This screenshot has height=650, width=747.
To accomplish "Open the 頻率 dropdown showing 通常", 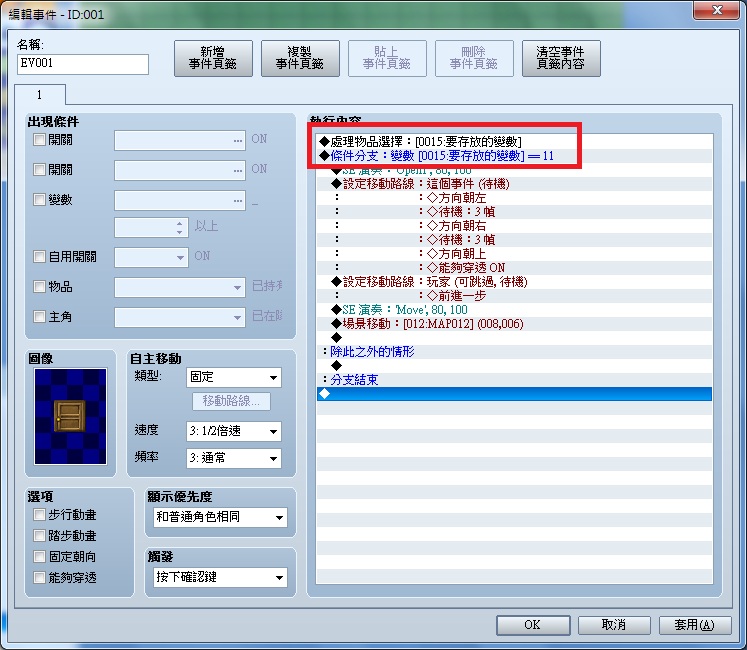I will [x=233, y=458].
